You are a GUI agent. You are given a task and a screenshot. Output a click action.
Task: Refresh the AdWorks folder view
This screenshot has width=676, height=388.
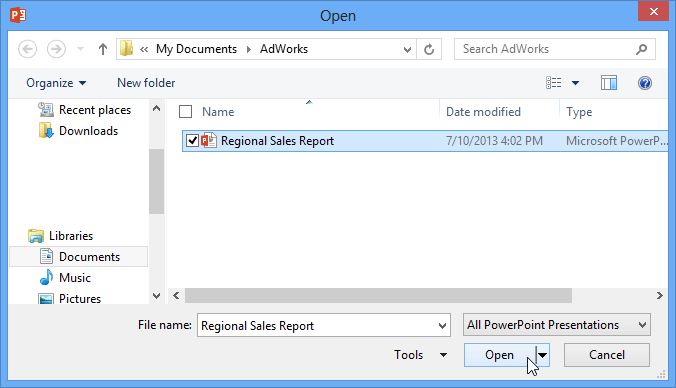click(429, 49)
